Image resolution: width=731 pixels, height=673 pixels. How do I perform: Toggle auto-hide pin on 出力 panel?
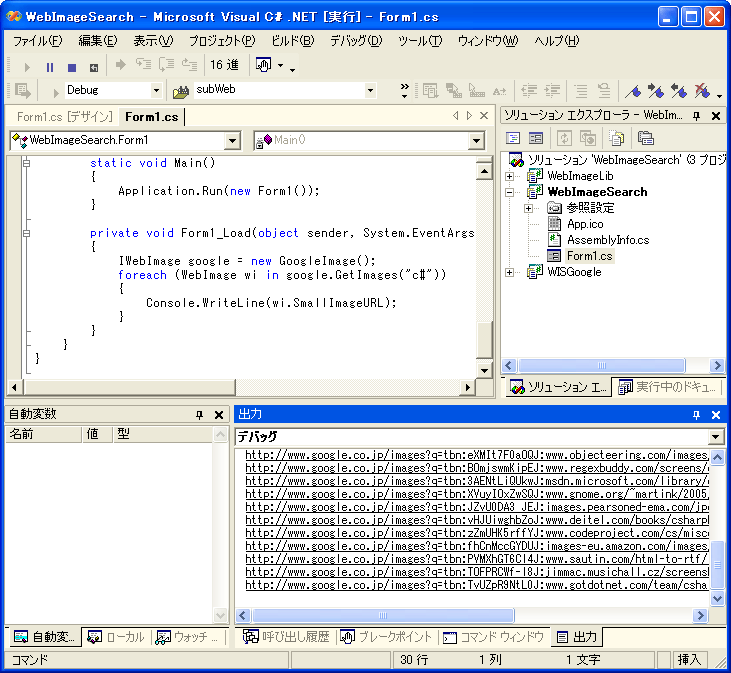(697, 415)
